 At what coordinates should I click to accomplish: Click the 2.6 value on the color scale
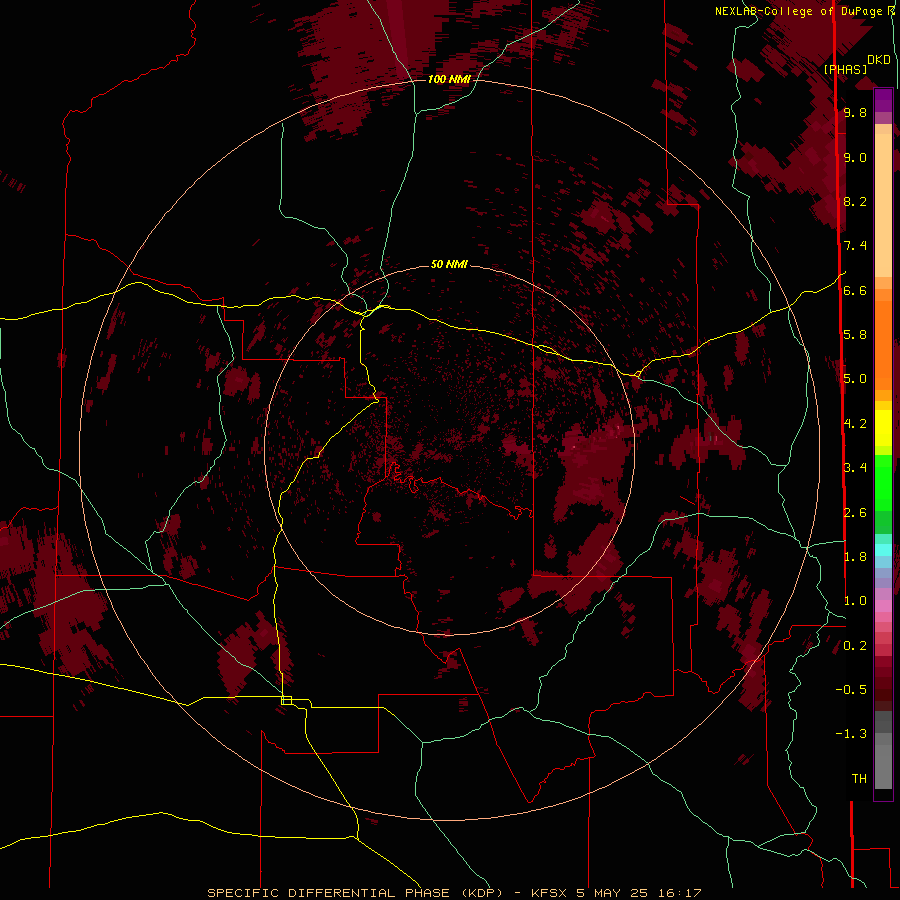pyautogui.click(x=855, y=513)
